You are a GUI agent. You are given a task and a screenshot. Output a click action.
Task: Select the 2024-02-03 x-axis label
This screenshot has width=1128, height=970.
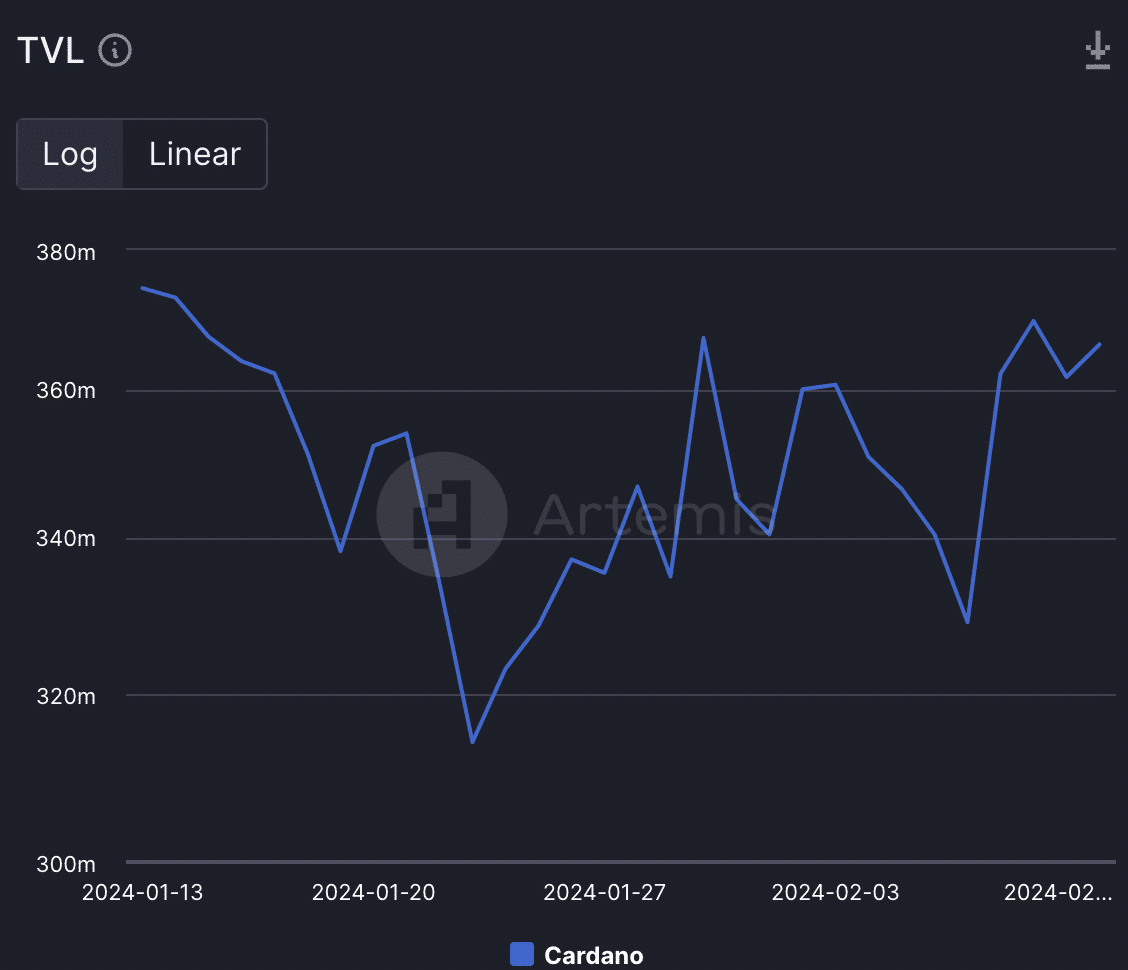[835, 892]
